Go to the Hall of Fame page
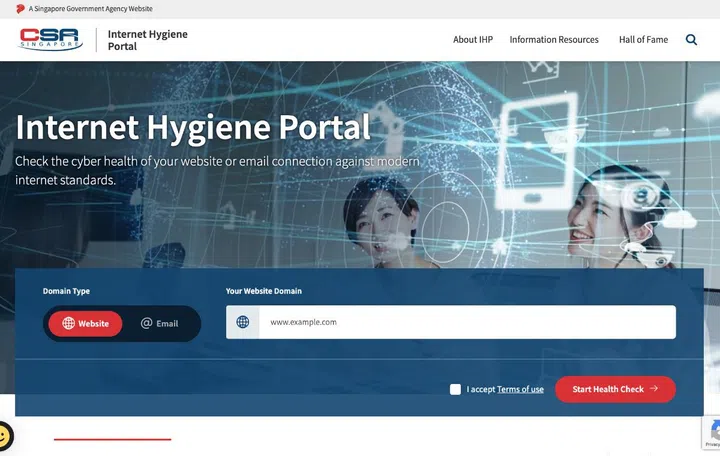This screenshot has height=456, width=720. (643, 40)
